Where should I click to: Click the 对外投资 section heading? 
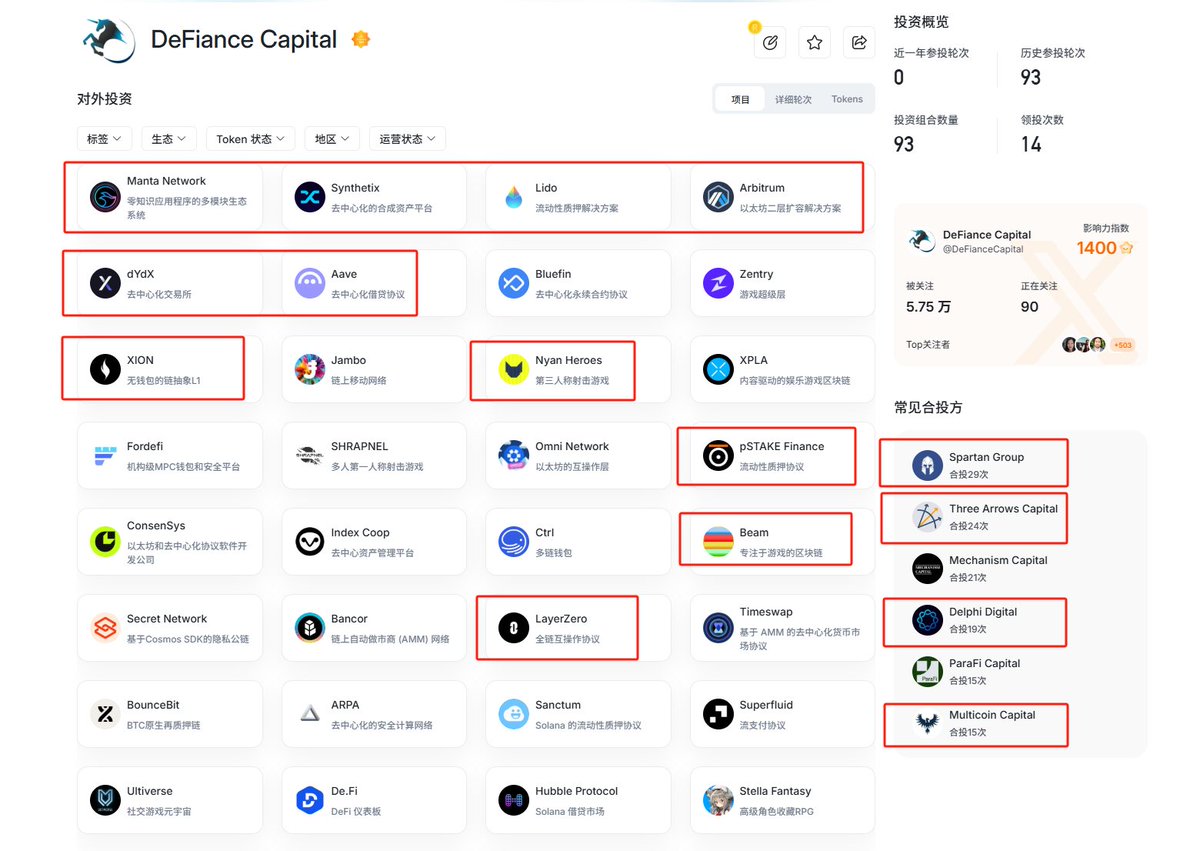pos(105,99)
